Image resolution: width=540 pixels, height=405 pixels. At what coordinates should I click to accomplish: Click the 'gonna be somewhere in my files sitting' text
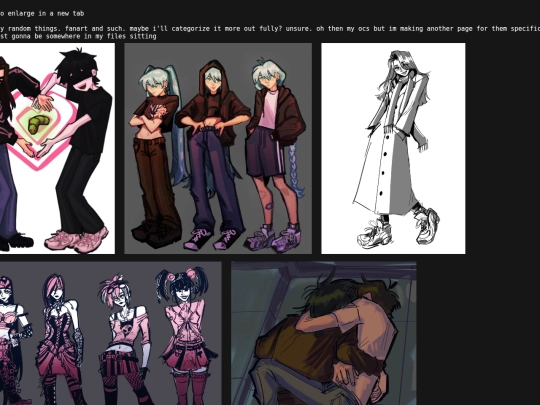point(84,36)
